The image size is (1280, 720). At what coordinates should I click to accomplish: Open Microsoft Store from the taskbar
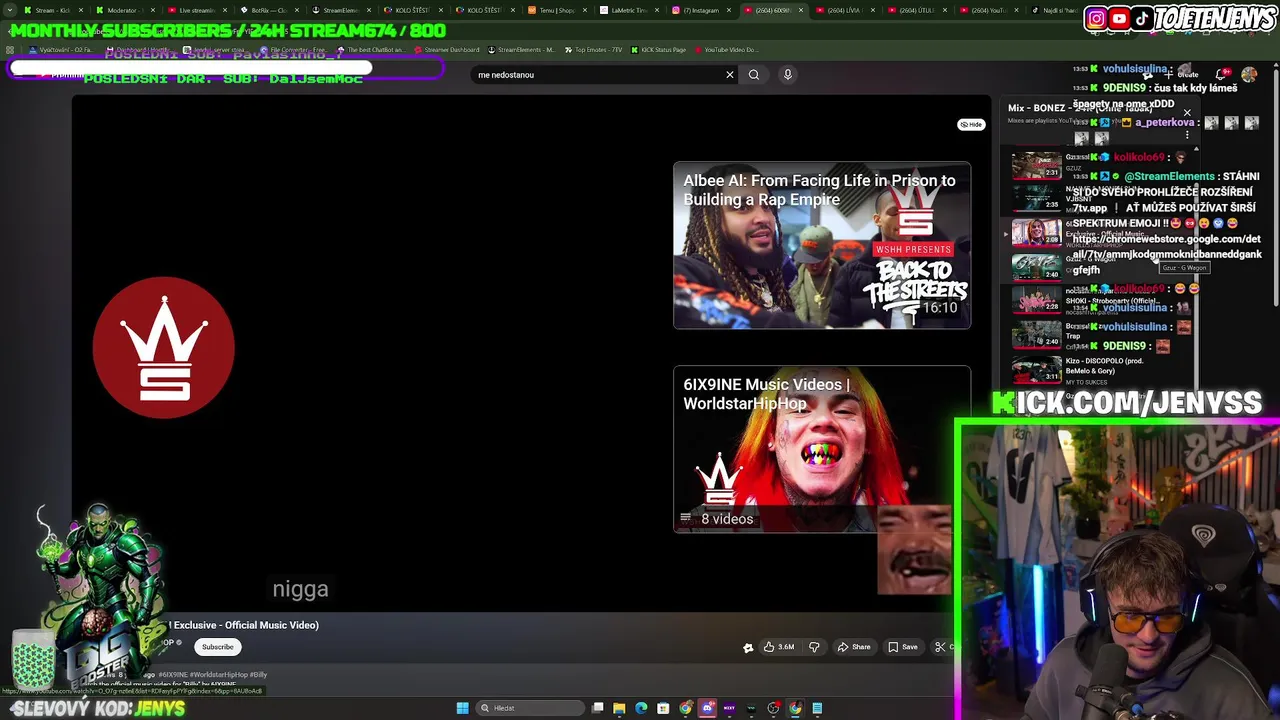pyautogui.click(x=663, y=708)
